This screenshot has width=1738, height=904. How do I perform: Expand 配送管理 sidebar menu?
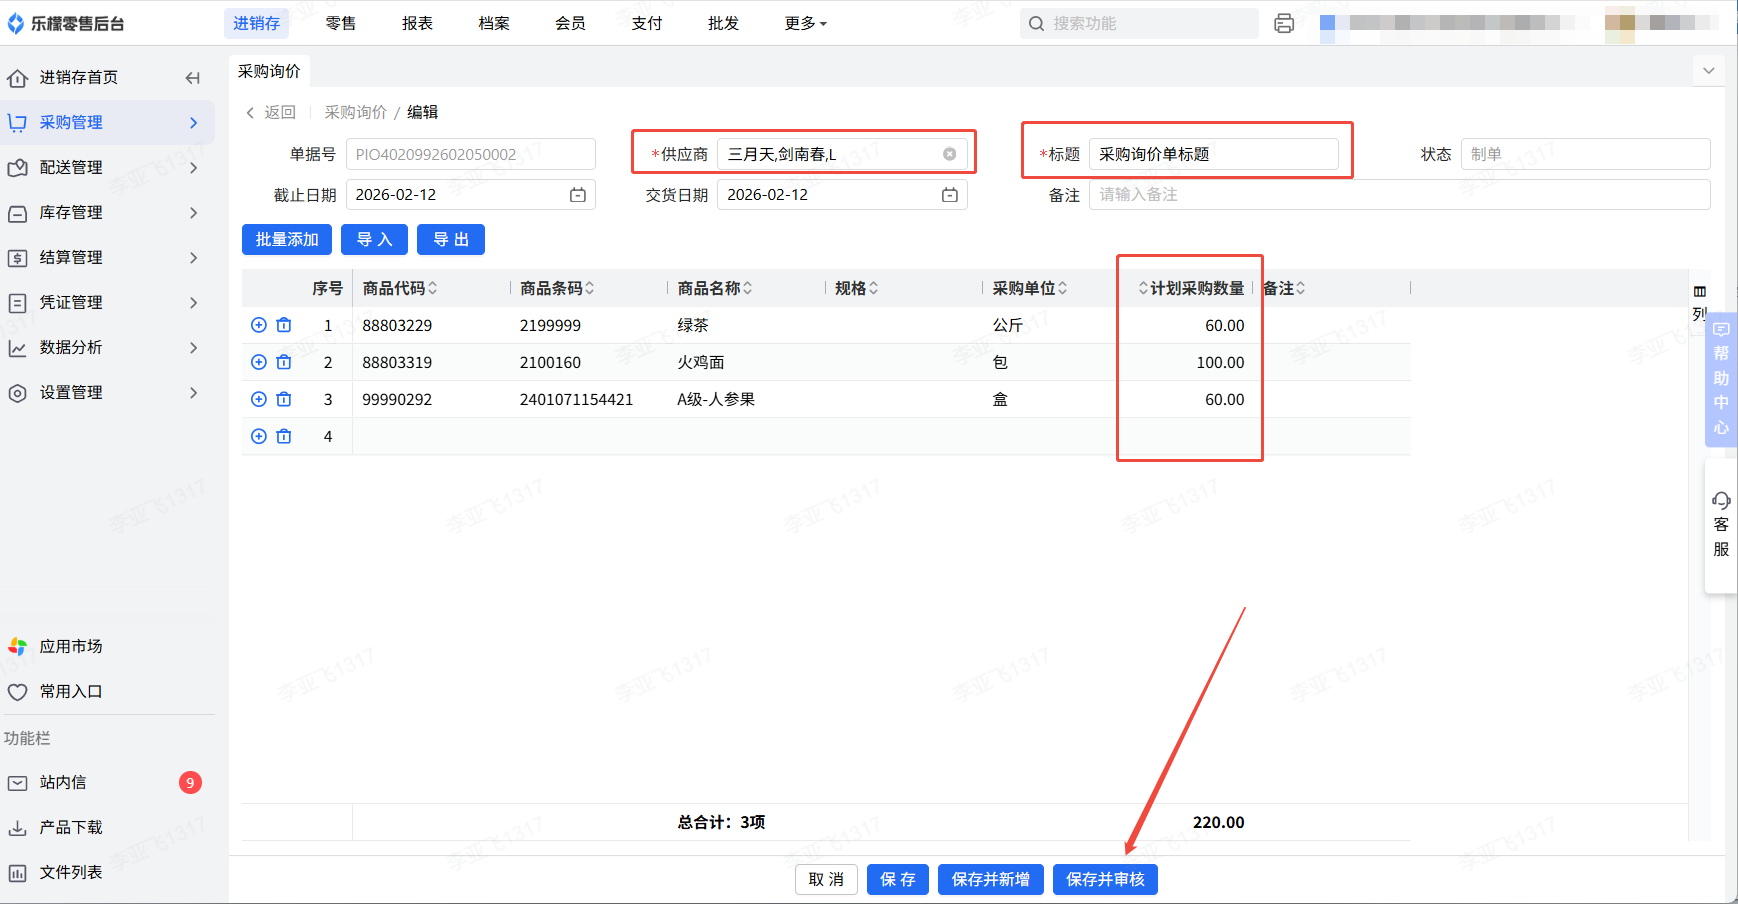107,168
